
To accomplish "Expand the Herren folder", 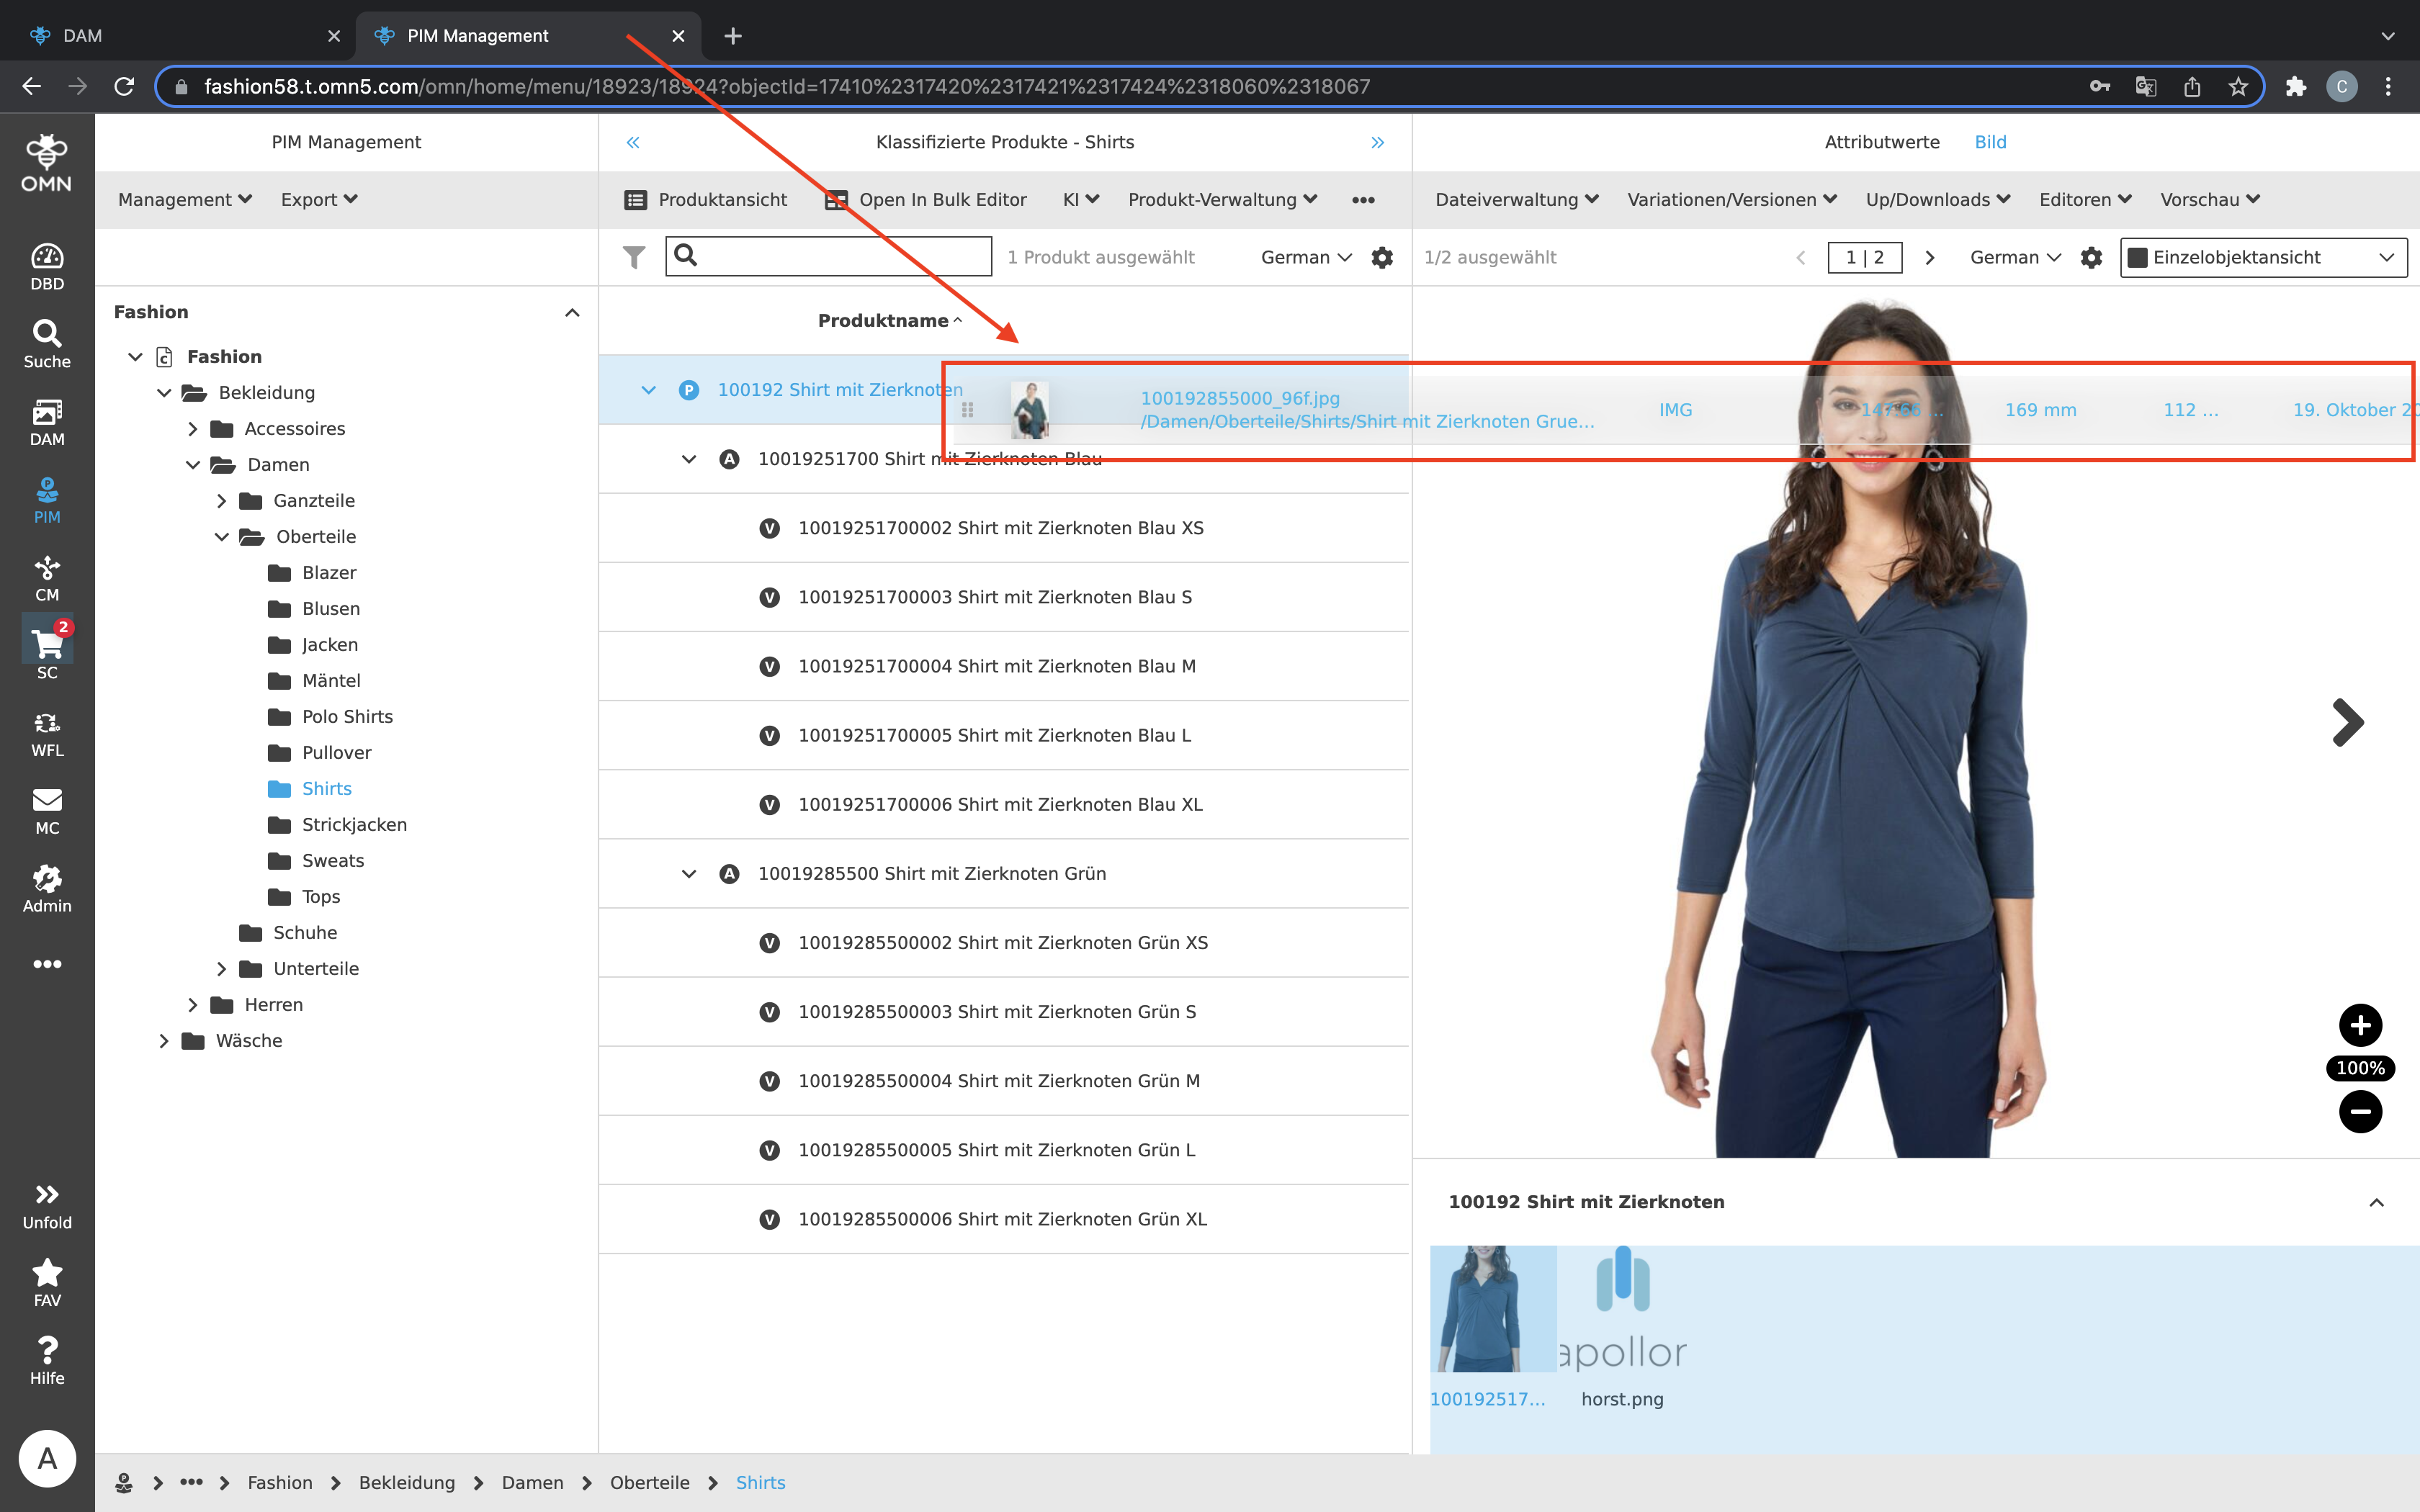I will [x=193, y=1004].
